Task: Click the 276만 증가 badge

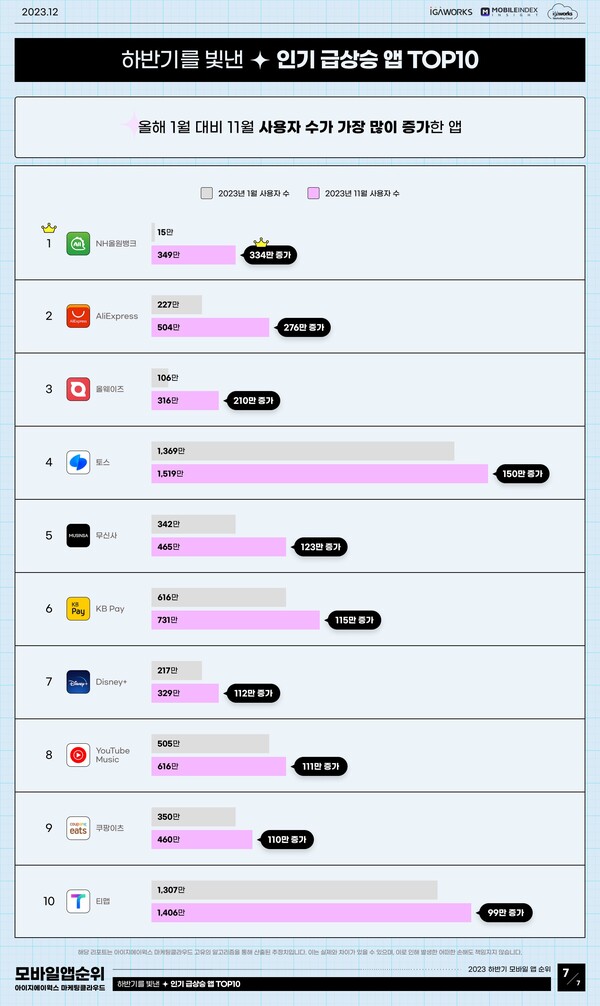Action: (304, 328)
